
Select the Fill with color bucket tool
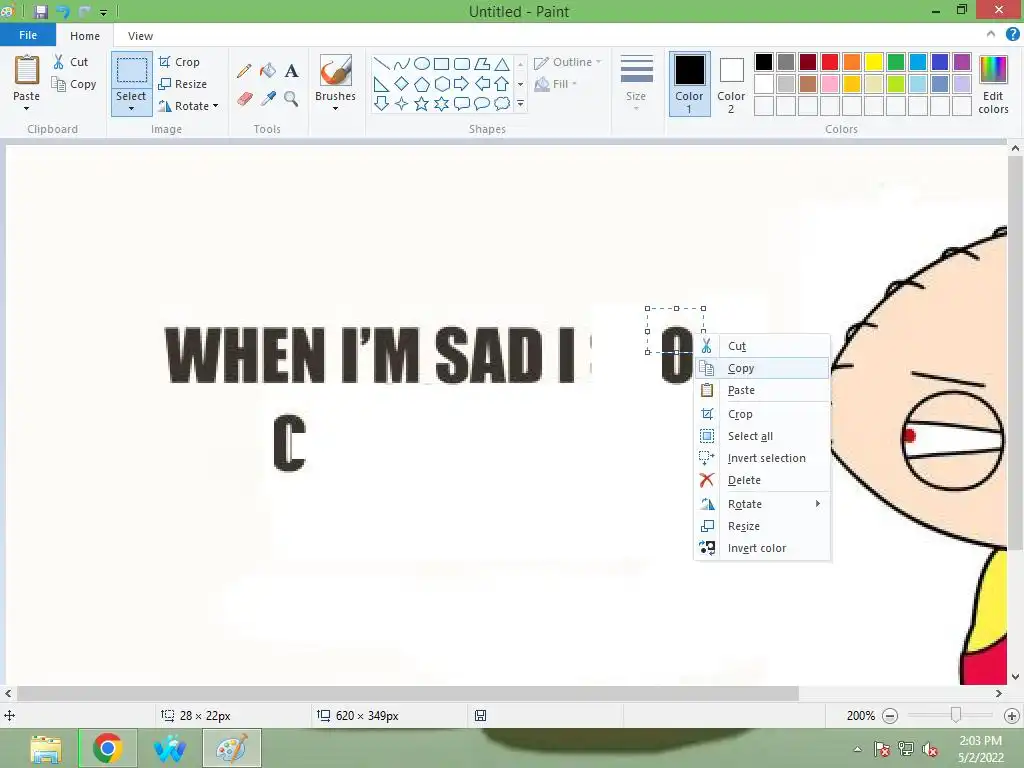(x=268, y=71)
